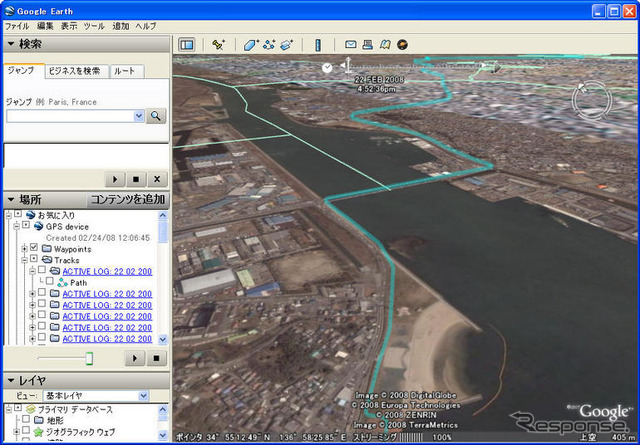
Task: Click places list scroll-down arrow
Action: pos(162,339)
